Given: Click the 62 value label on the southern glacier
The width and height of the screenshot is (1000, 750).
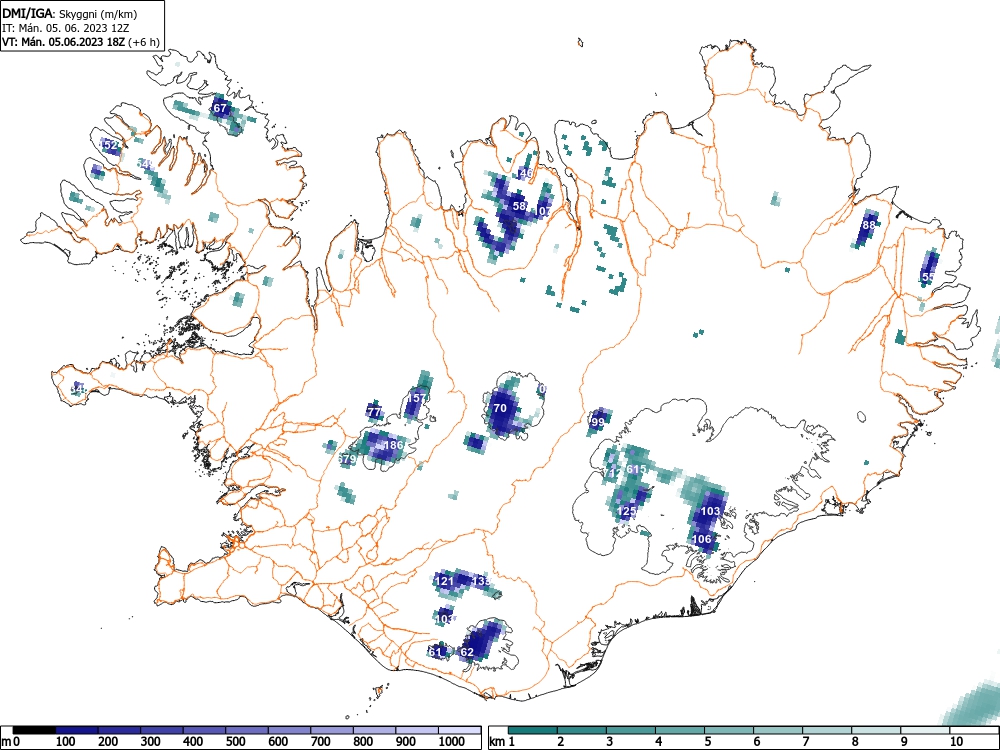Looking at the screenshot, I should (x=467, y=652).
